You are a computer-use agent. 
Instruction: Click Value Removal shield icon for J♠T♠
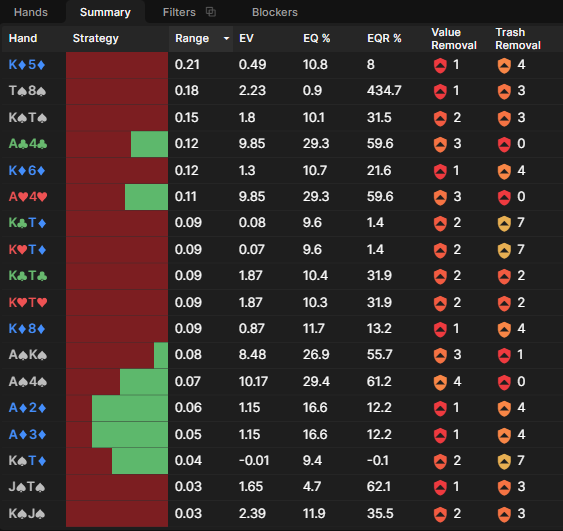click(x=440, y=487)
